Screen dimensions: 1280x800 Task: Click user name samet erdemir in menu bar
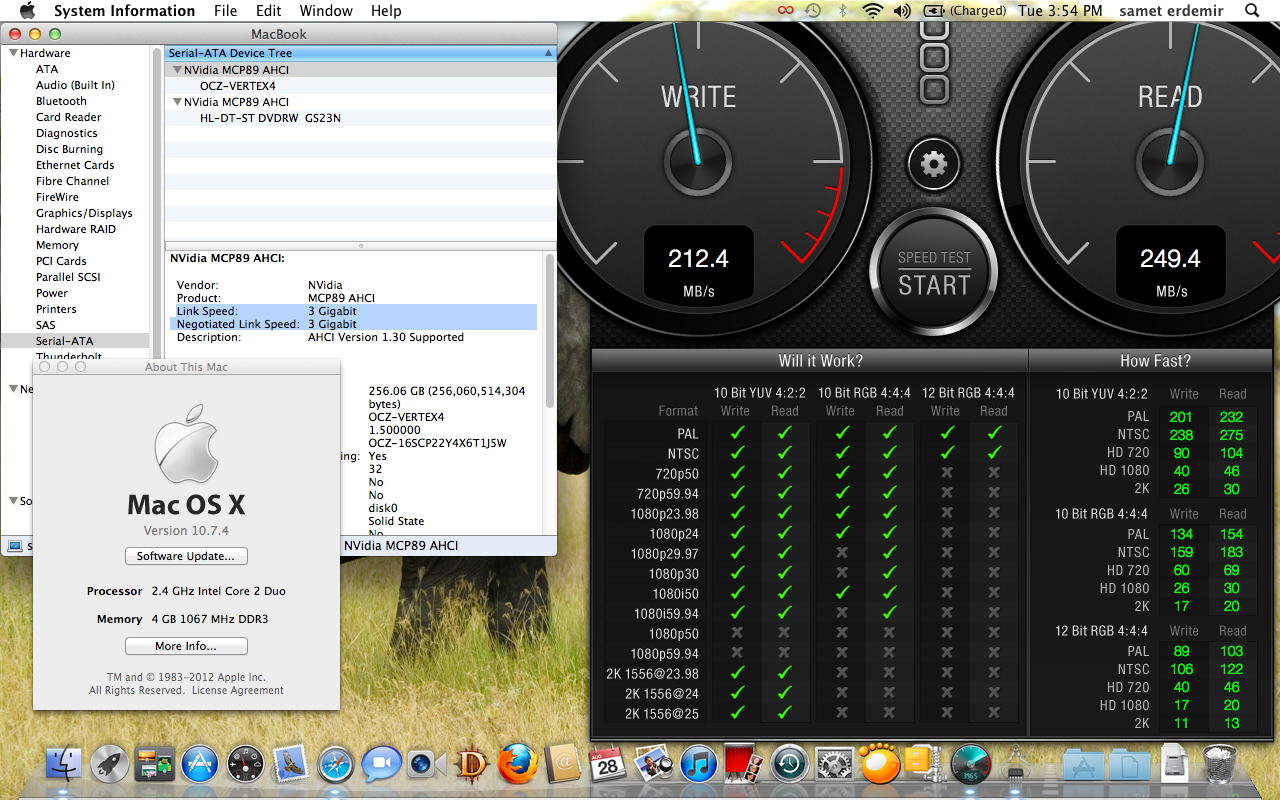(1170, 11)
